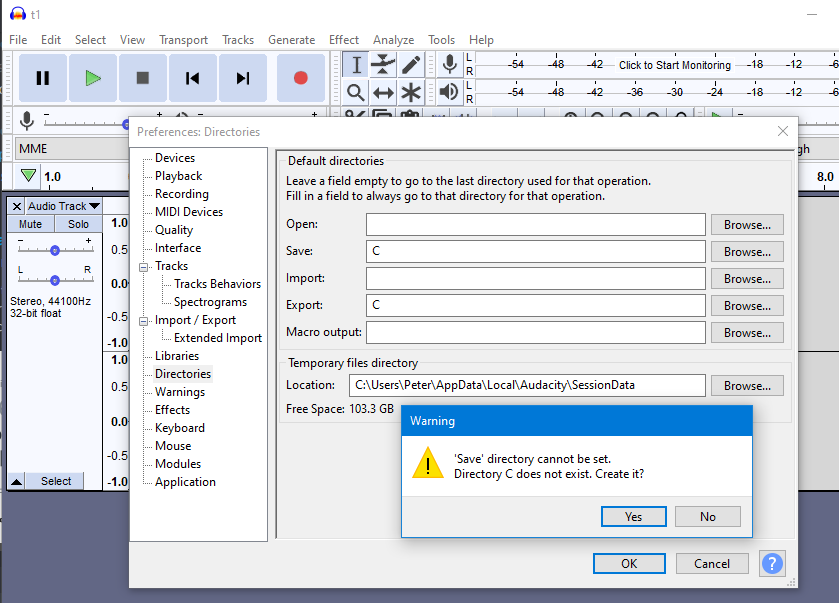Click the Audacity headphones logo icon

point(18,14)
